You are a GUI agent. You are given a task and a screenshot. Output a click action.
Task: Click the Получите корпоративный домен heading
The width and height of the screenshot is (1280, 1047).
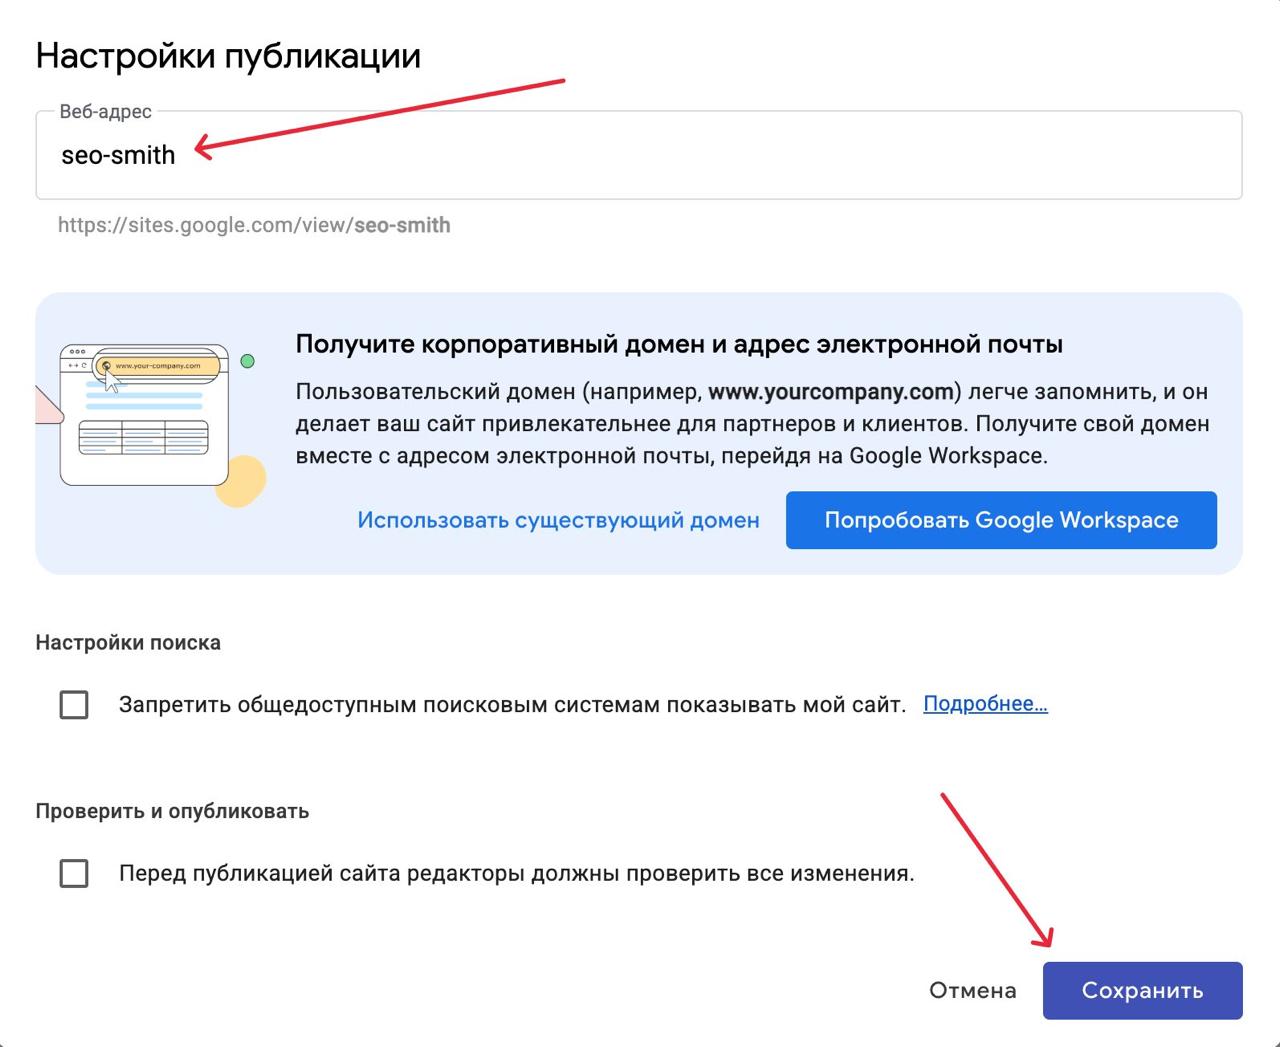click(x=679, y=345)
